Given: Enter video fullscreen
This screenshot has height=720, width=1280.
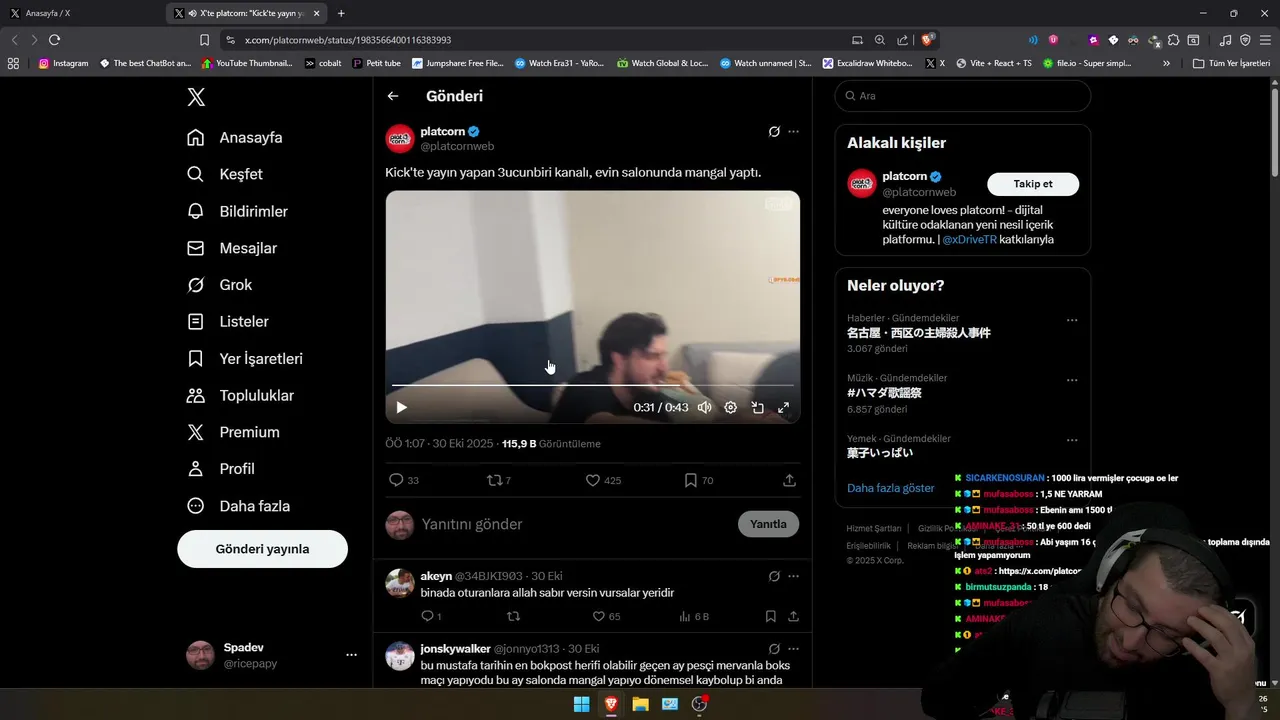Looking at the screenshot, I should pos(784,407).
